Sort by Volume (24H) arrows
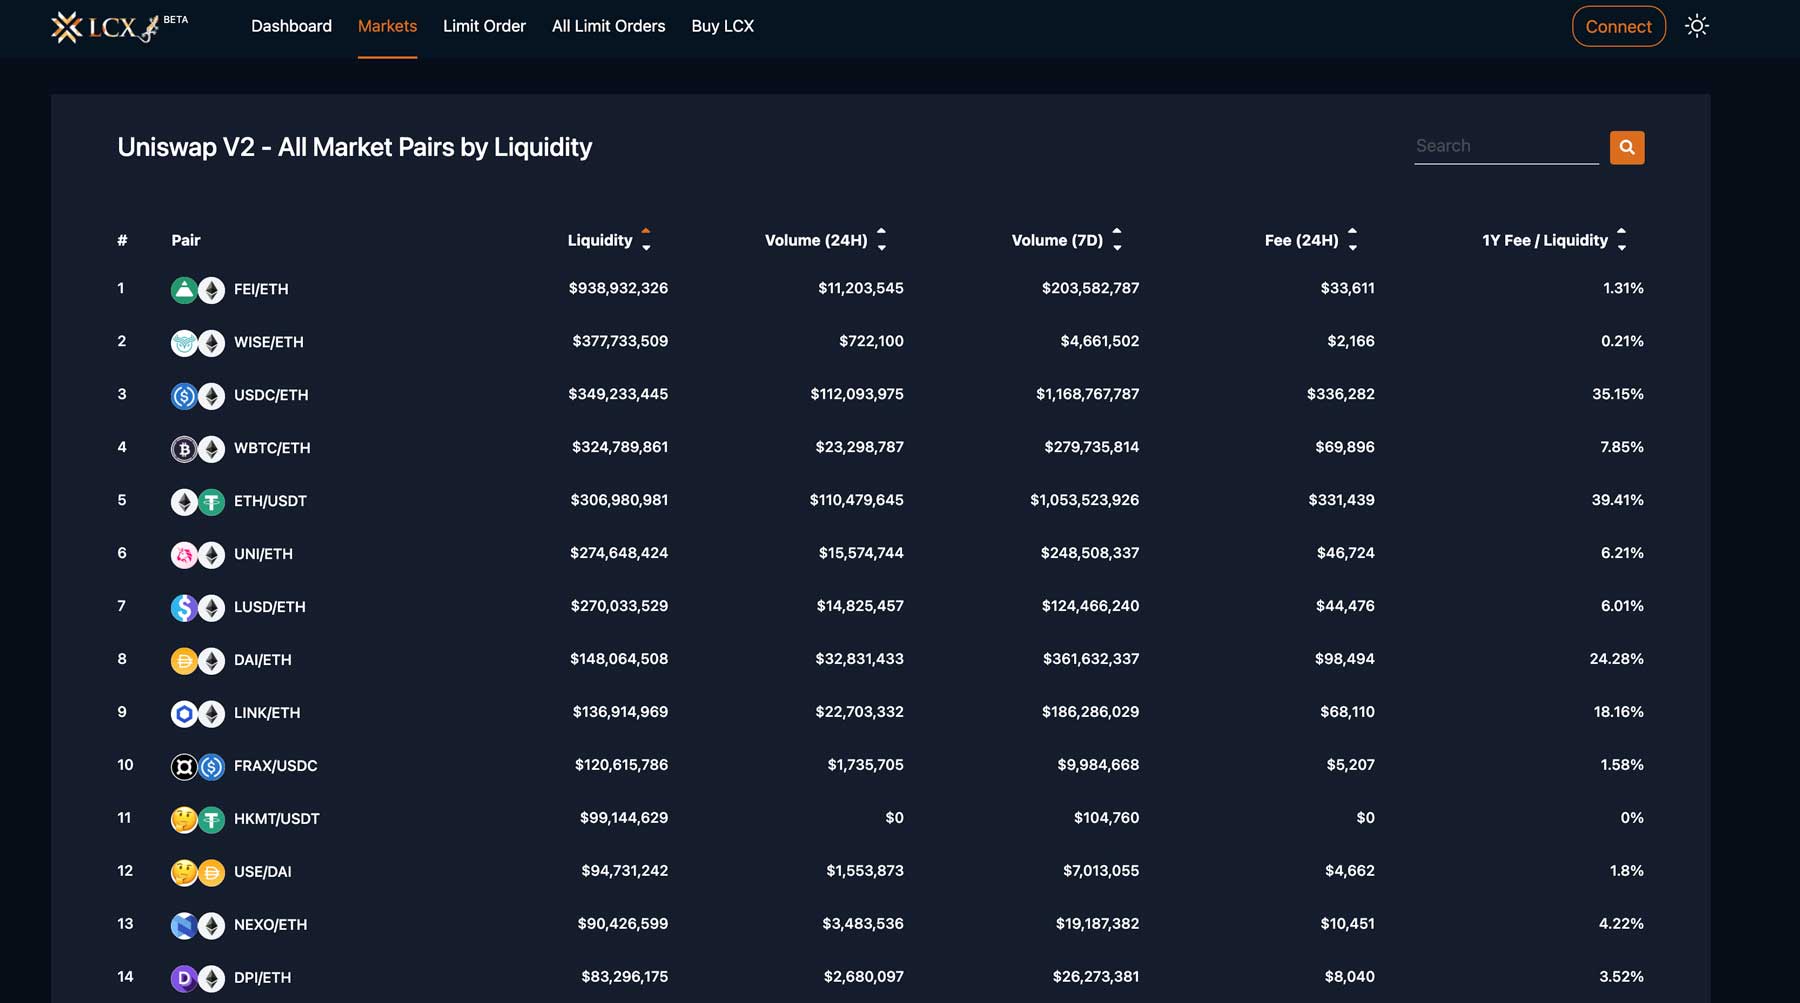The height and width of the screenshot is (1003, 1800). 881,240
